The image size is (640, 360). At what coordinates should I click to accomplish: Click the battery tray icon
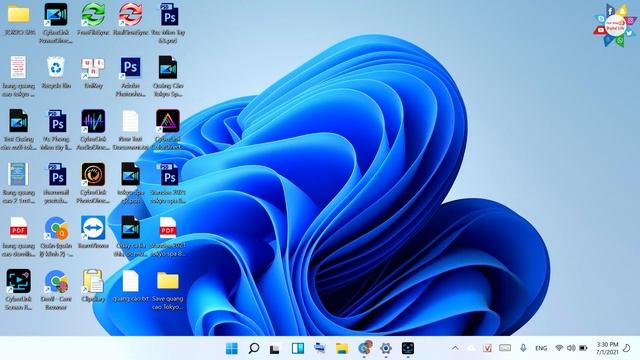[x=583, y=348]
